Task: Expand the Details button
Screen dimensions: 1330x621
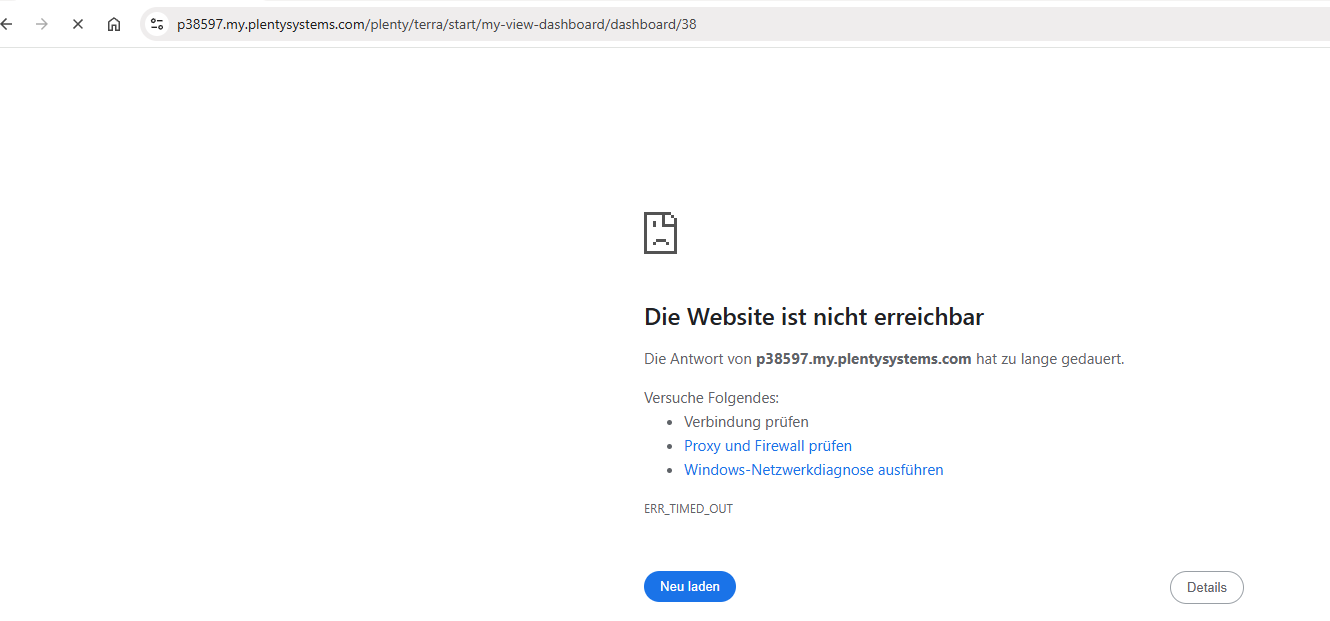Action: (1206, 588)
